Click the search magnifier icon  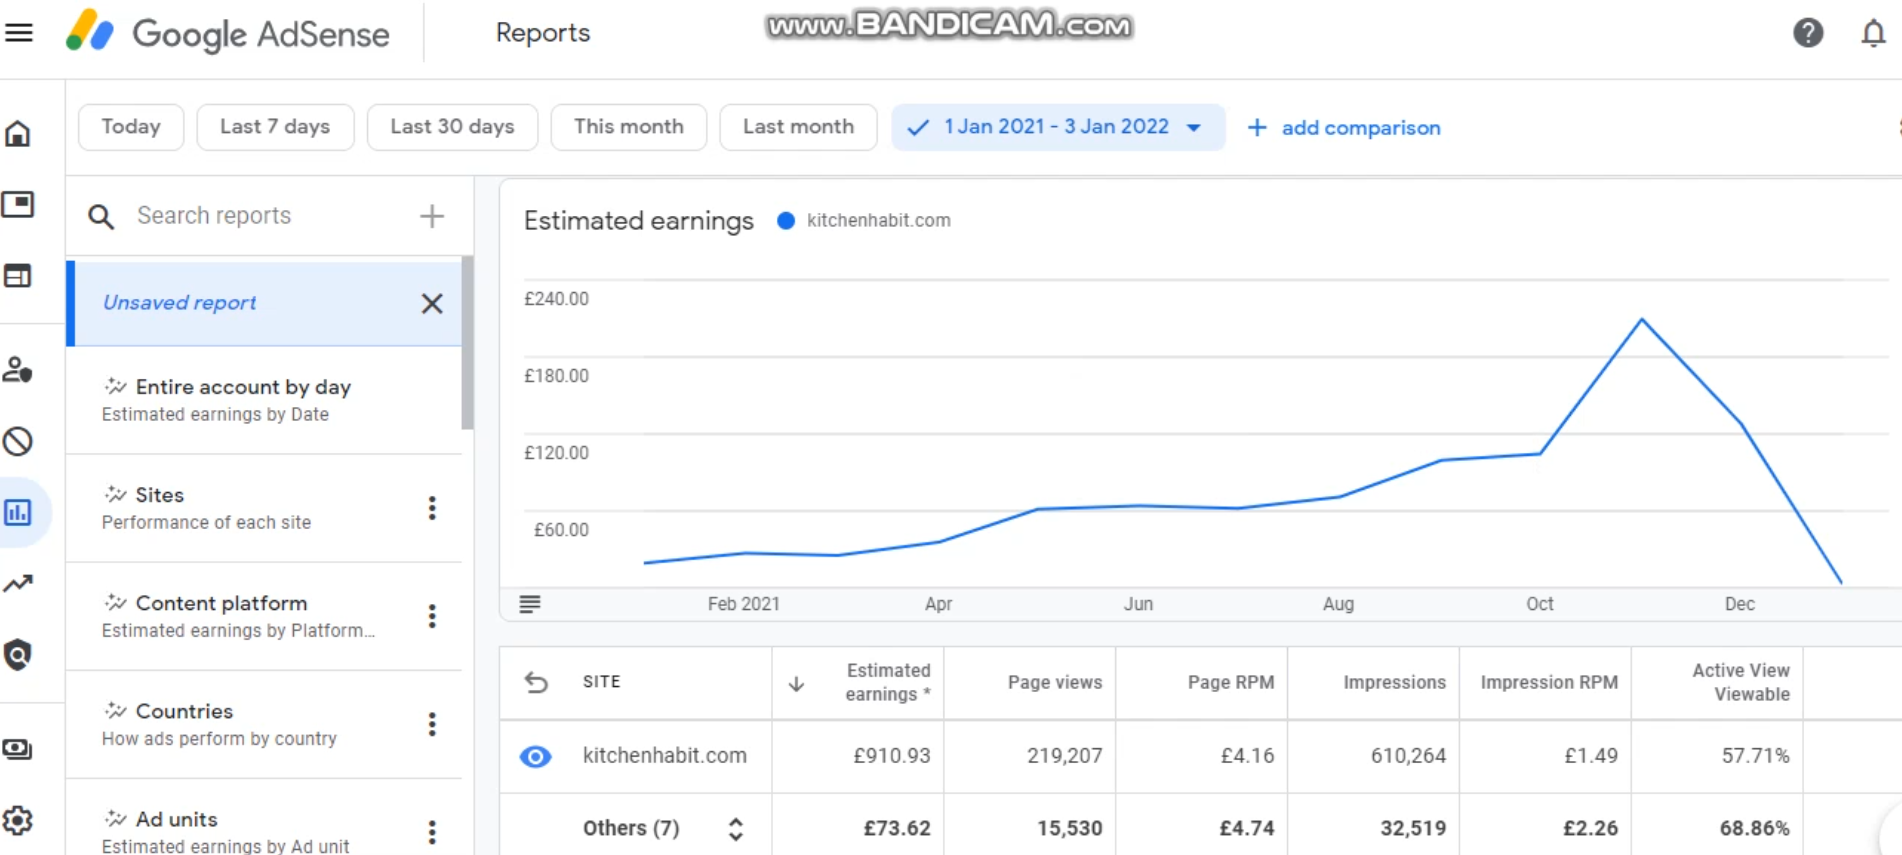point(101,216)
